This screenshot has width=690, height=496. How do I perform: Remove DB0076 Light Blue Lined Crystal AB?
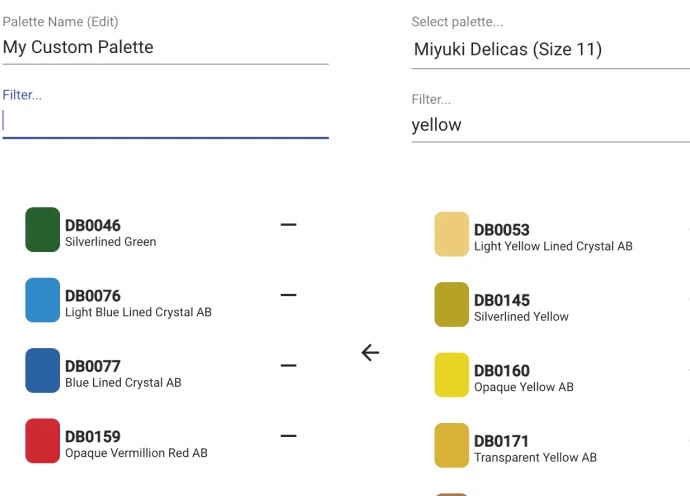288,295
